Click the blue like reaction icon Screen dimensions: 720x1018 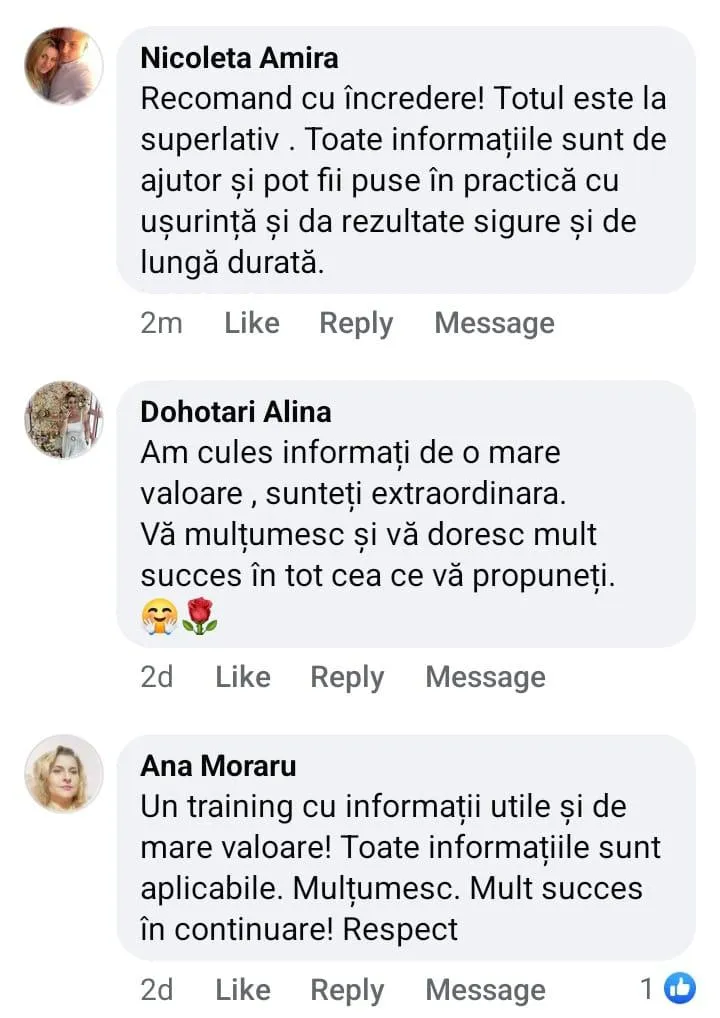(x=680, y=989)
